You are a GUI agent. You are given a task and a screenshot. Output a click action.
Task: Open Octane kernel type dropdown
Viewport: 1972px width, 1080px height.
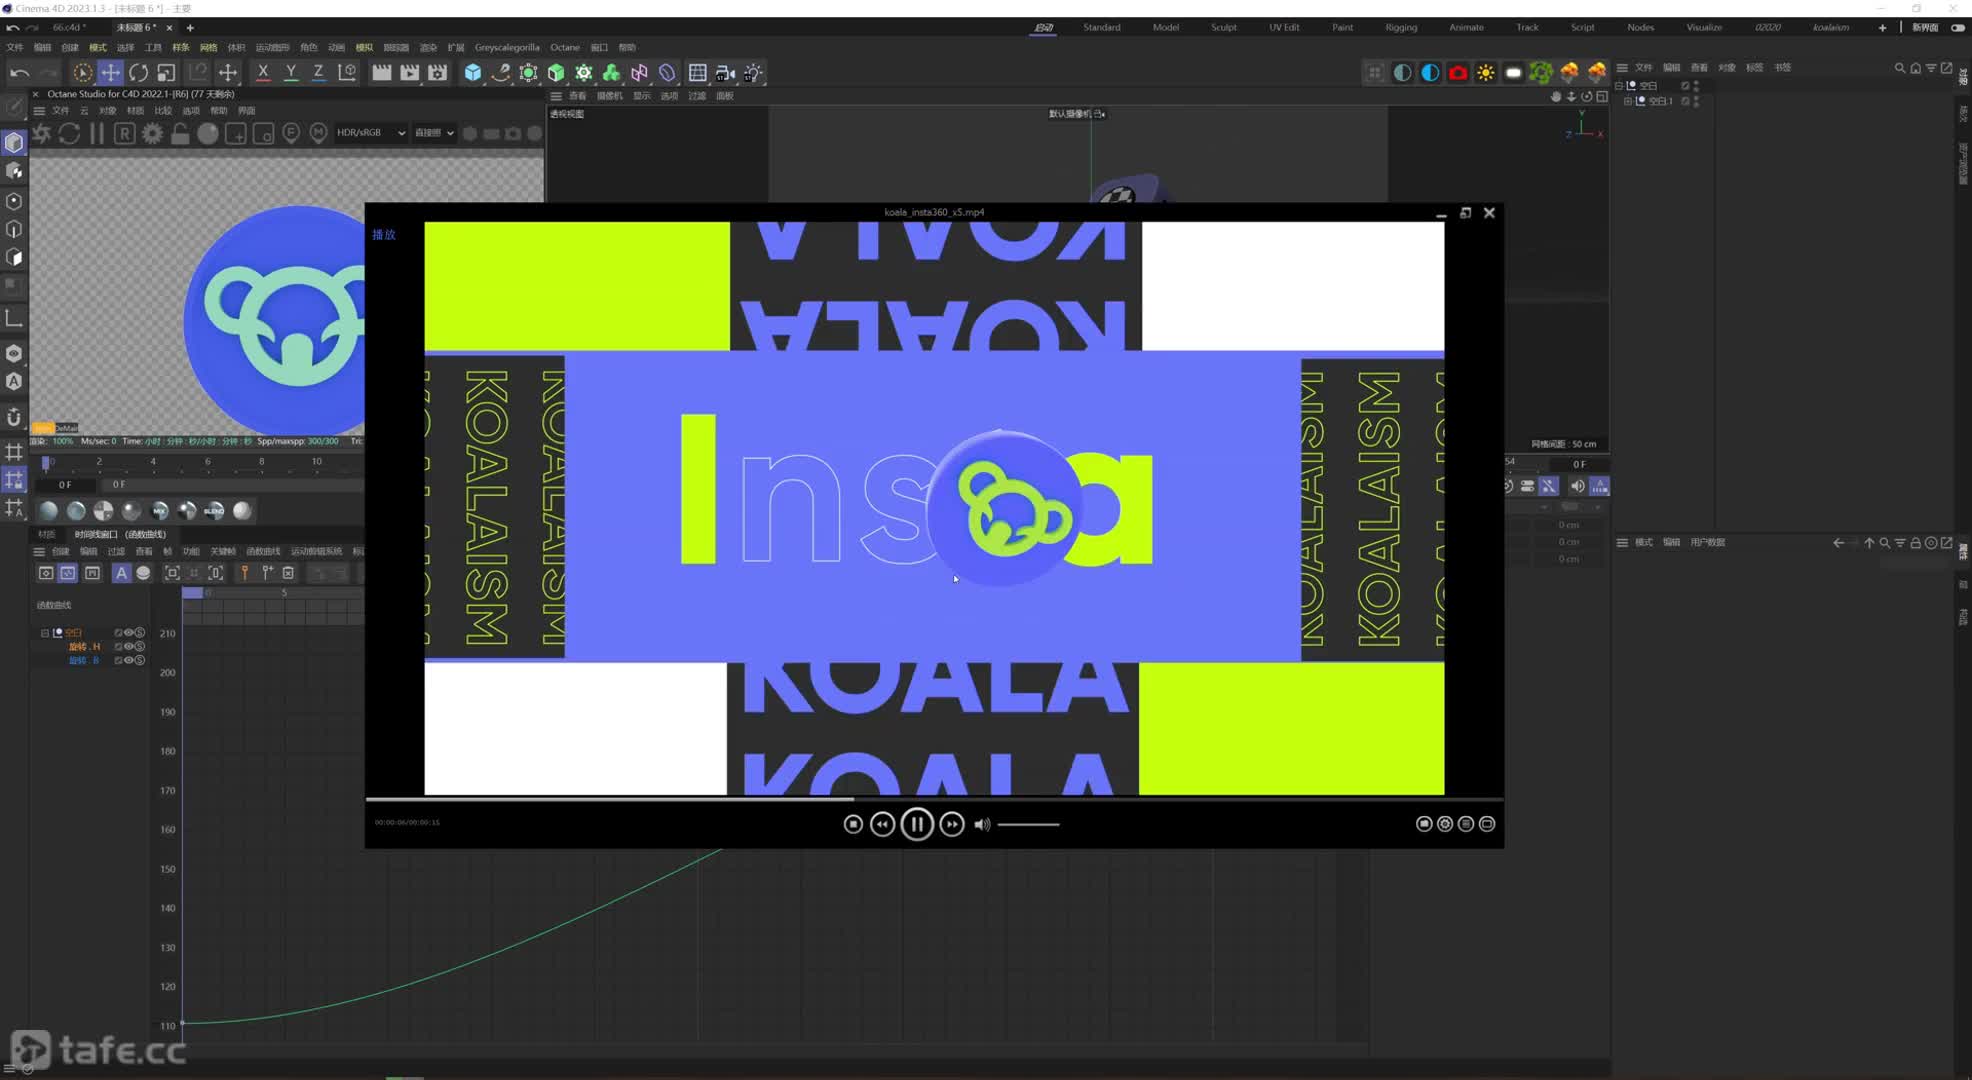click(x=434, y=133)
